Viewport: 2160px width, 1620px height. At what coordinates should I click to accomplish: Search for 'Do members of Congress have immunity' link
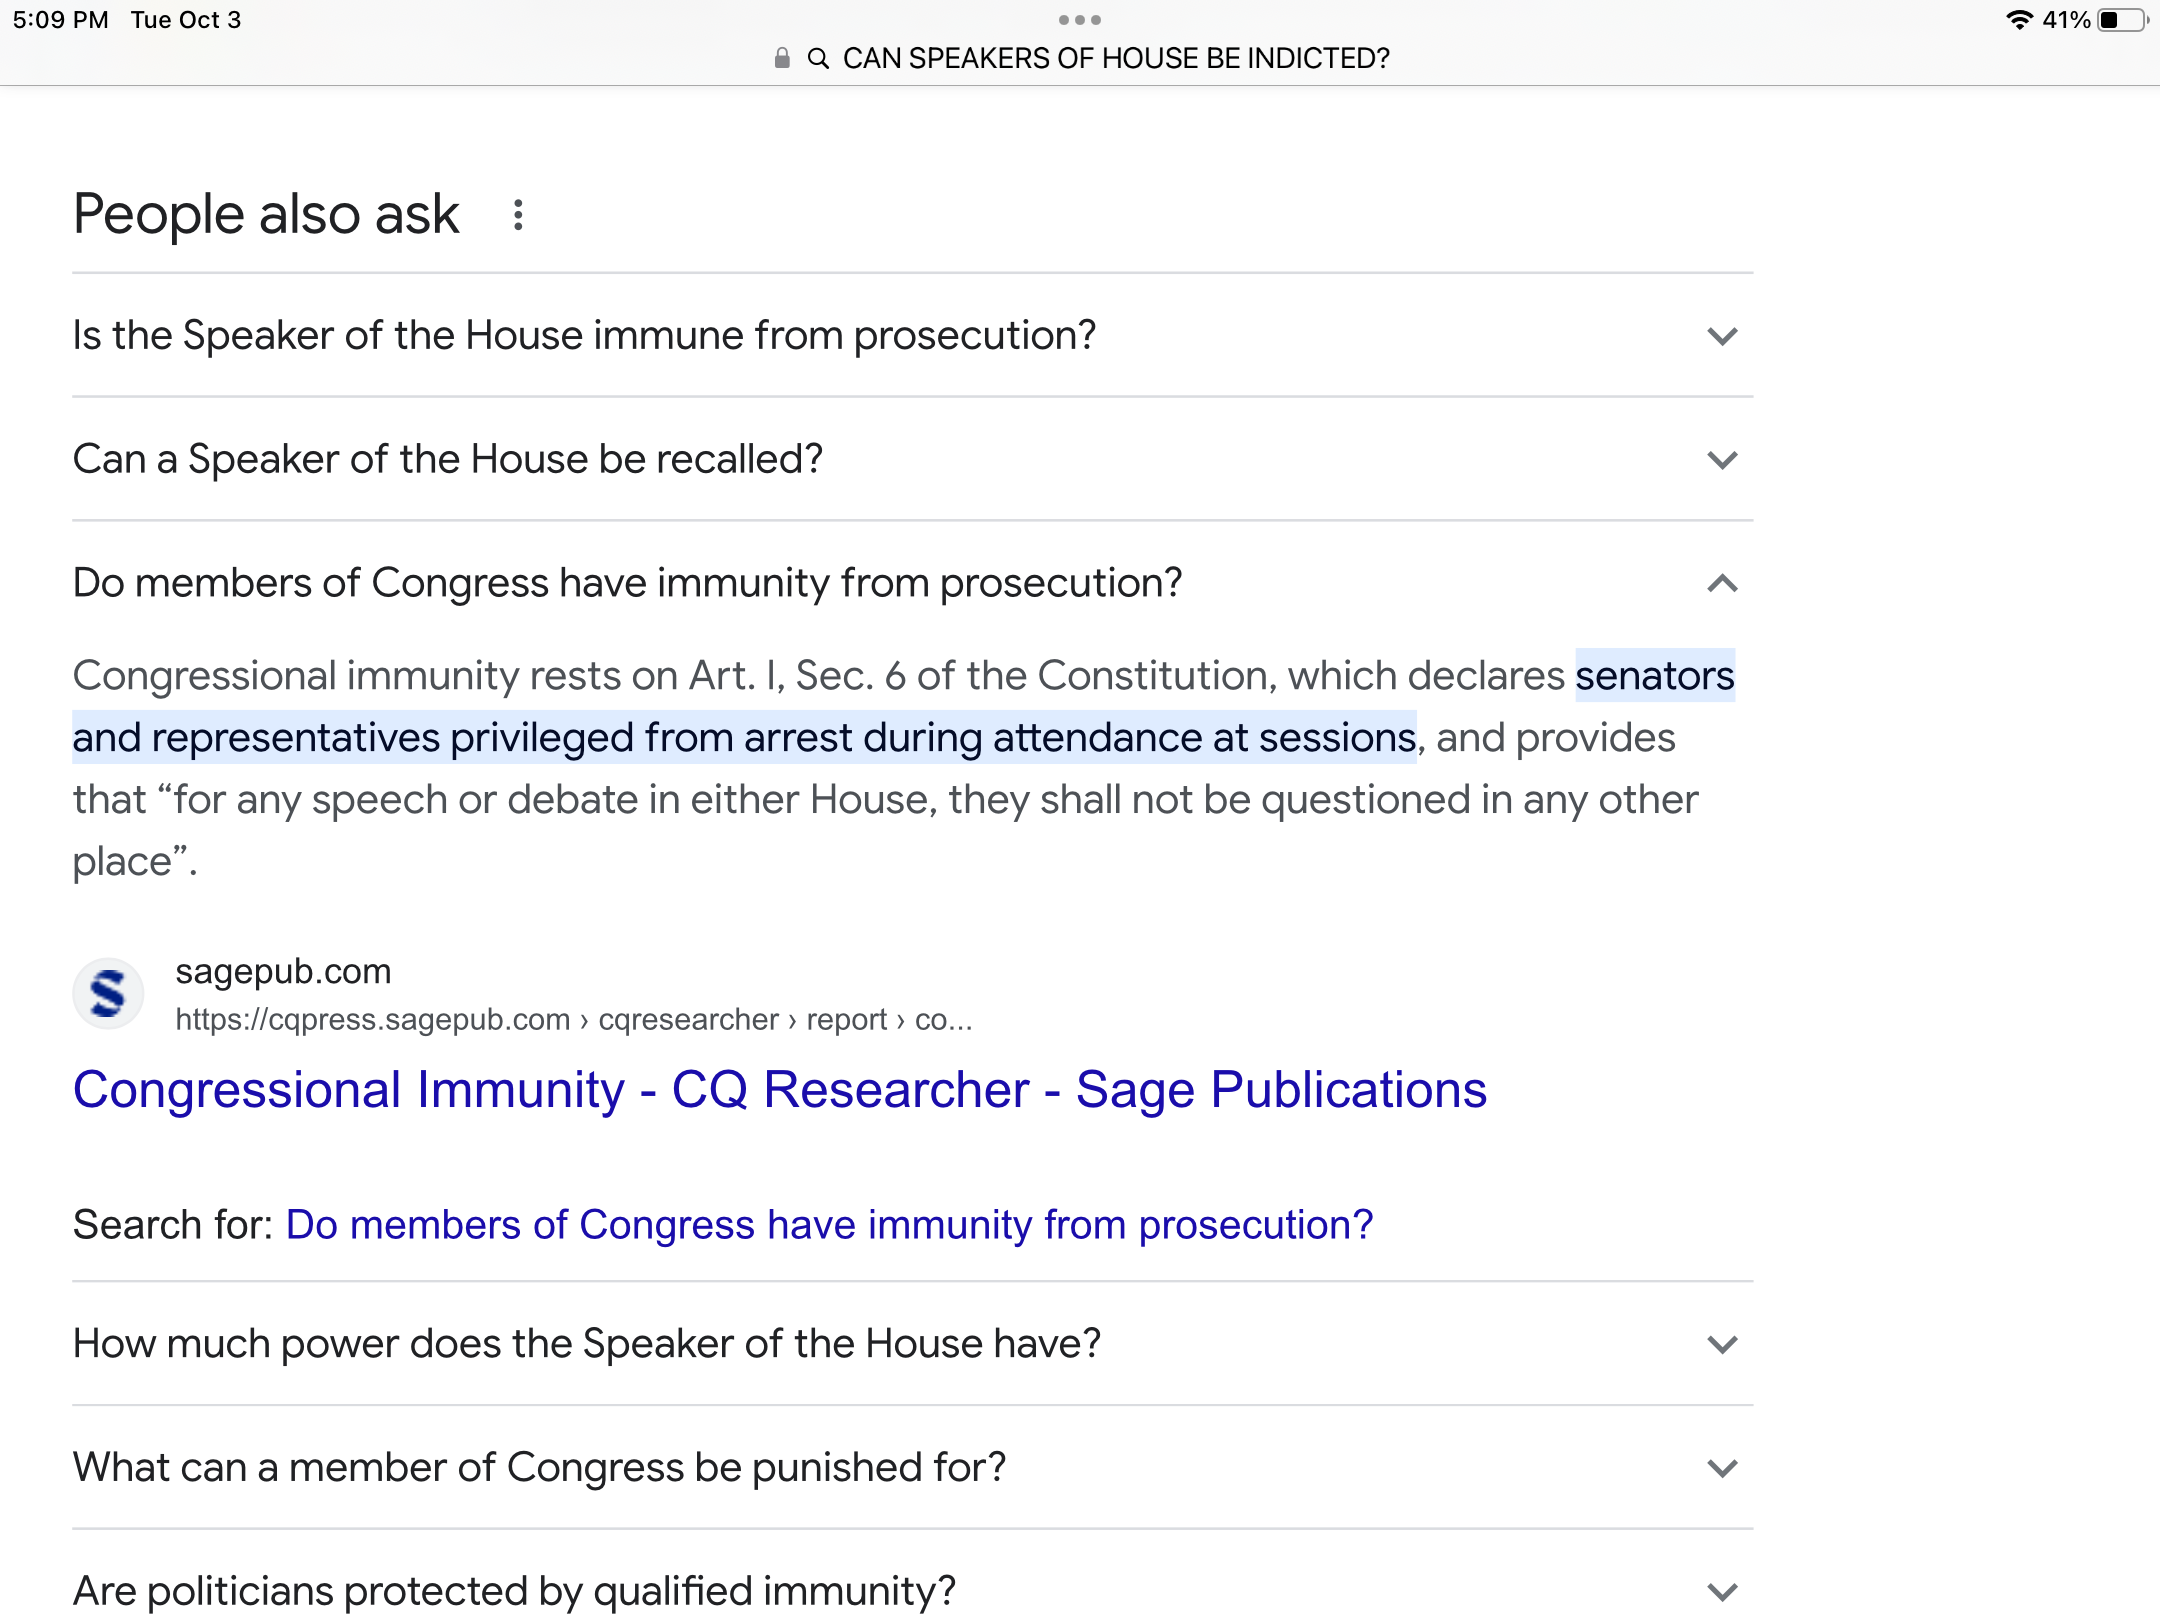tap(829, 1225)
